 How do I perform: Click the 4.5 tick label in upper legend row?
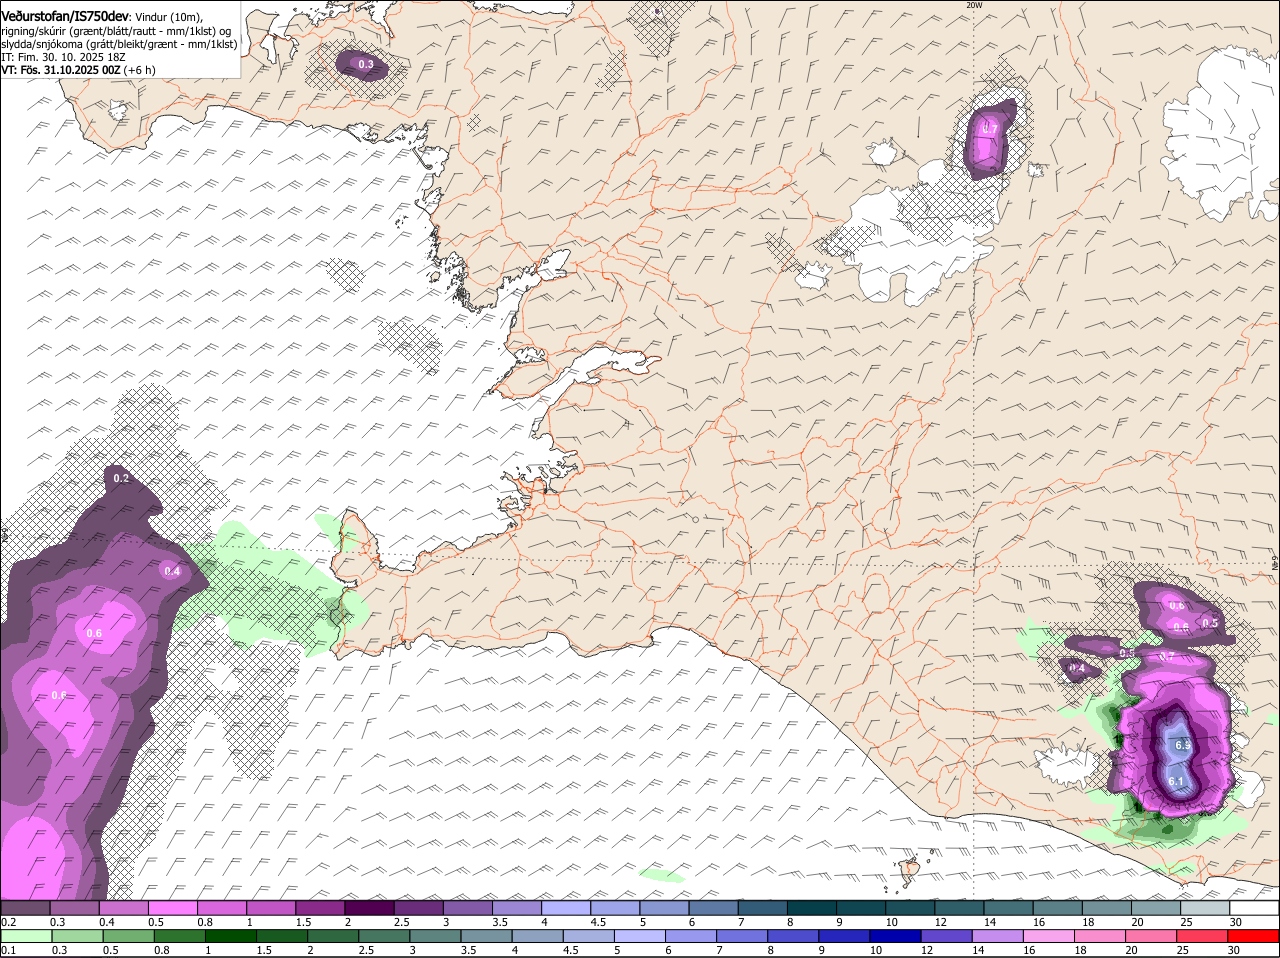(x=596, y=922)
